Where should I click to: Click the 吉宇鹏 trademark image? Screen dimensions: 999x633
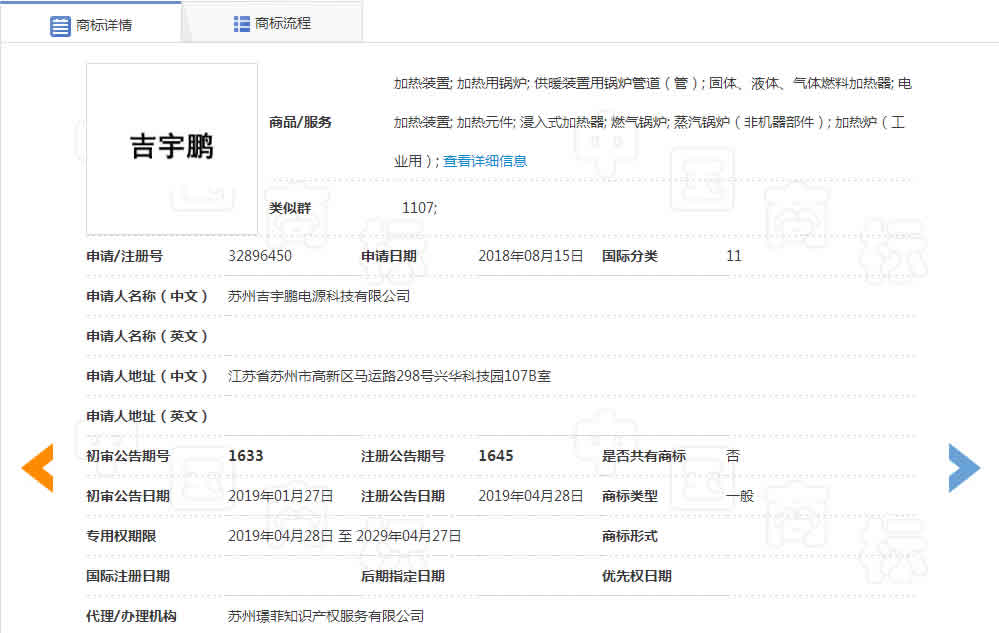[x=172, y=148]
